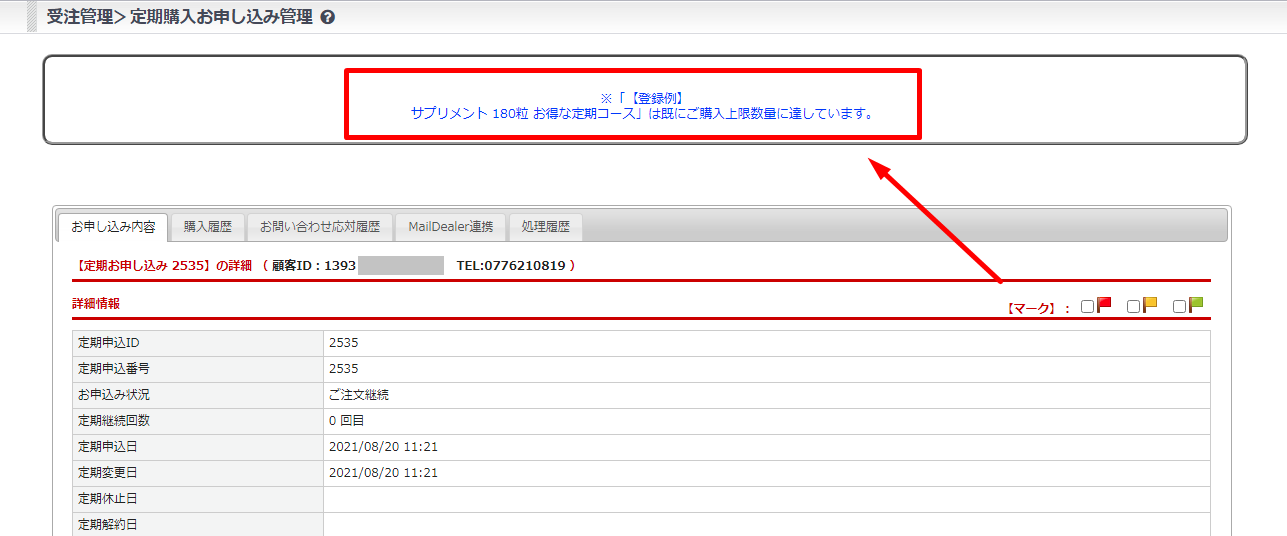
Task: Click the 定期申込日 label cell
Action: coord(198,447)
